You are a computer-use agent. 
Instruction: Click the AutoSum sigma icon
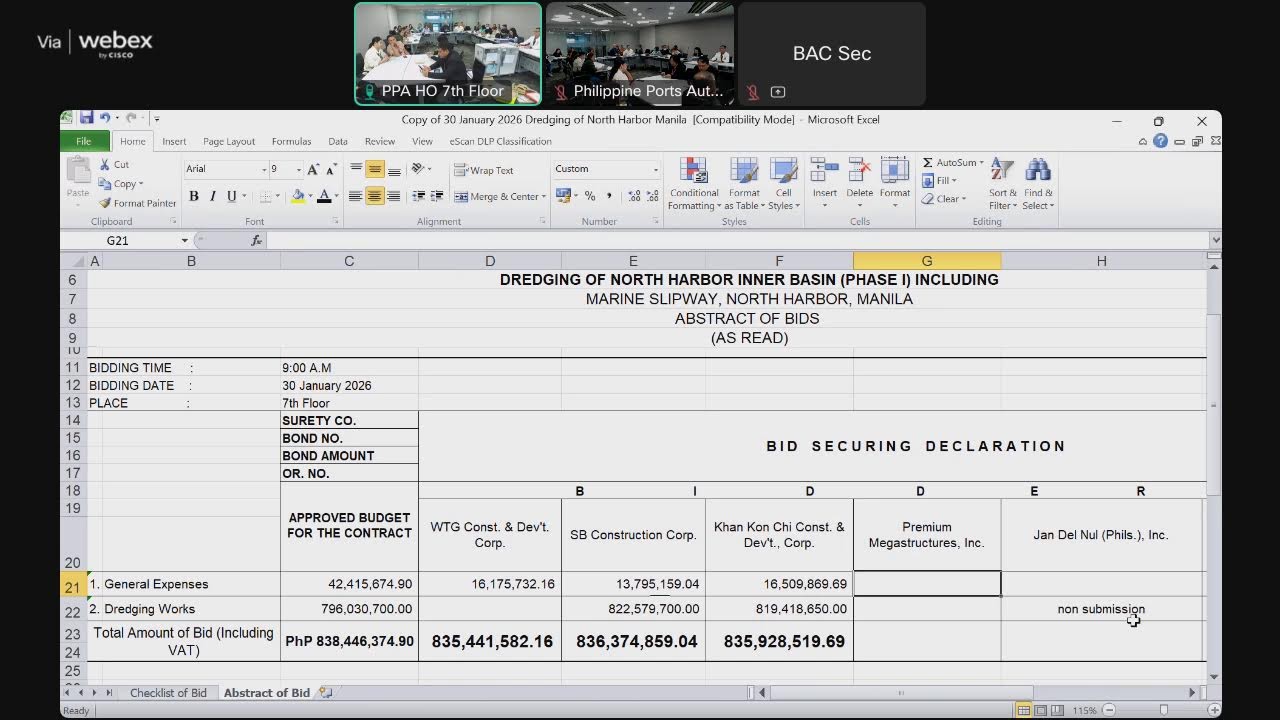click(x=928, y=162)
